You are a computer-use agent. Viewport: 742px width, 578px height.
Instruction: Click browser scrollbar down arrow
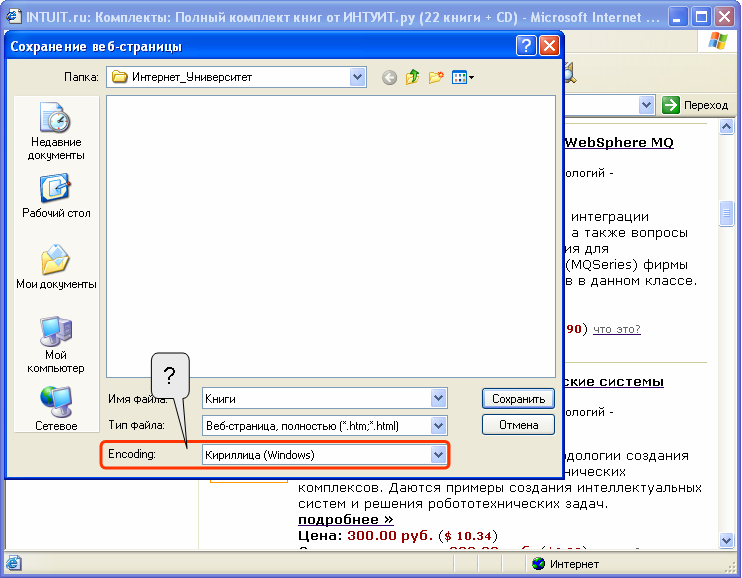(x=726, y=540)
